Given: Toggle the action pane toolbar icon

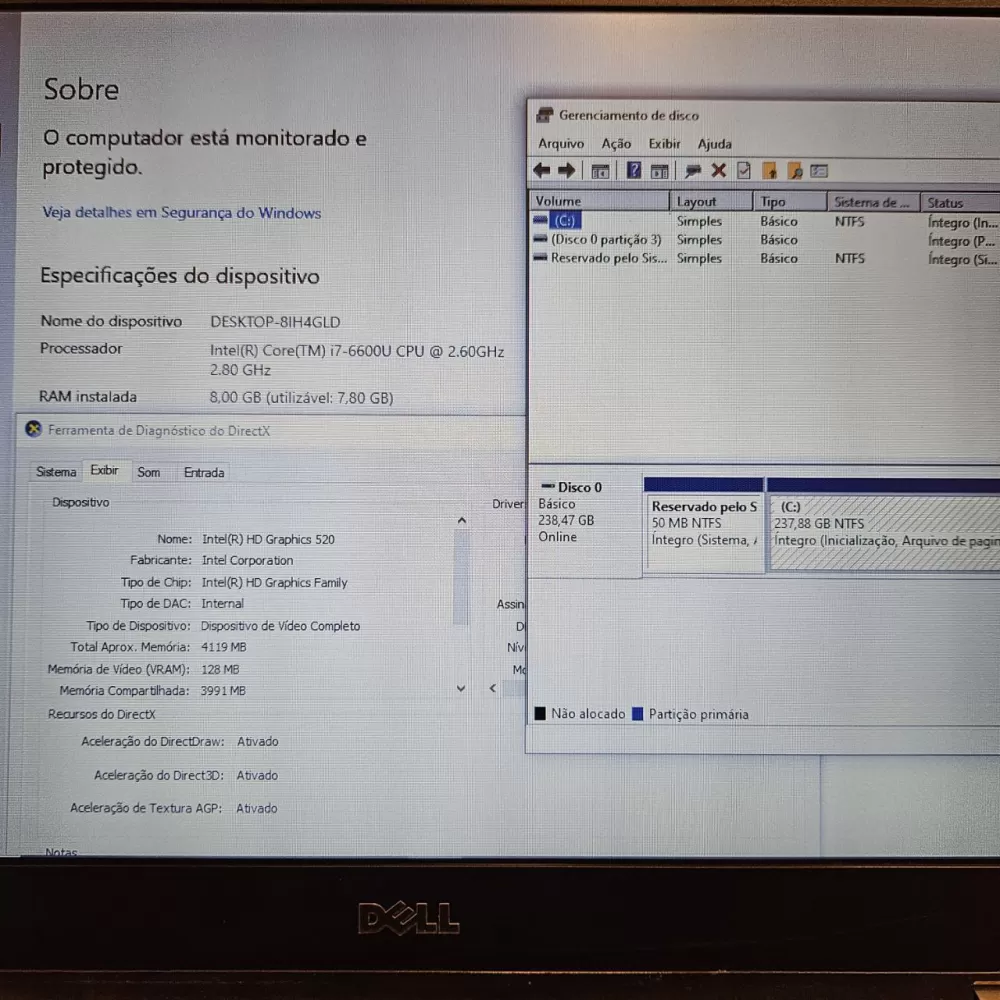Looking at the screenshot, I should click(x=659, y=171).
